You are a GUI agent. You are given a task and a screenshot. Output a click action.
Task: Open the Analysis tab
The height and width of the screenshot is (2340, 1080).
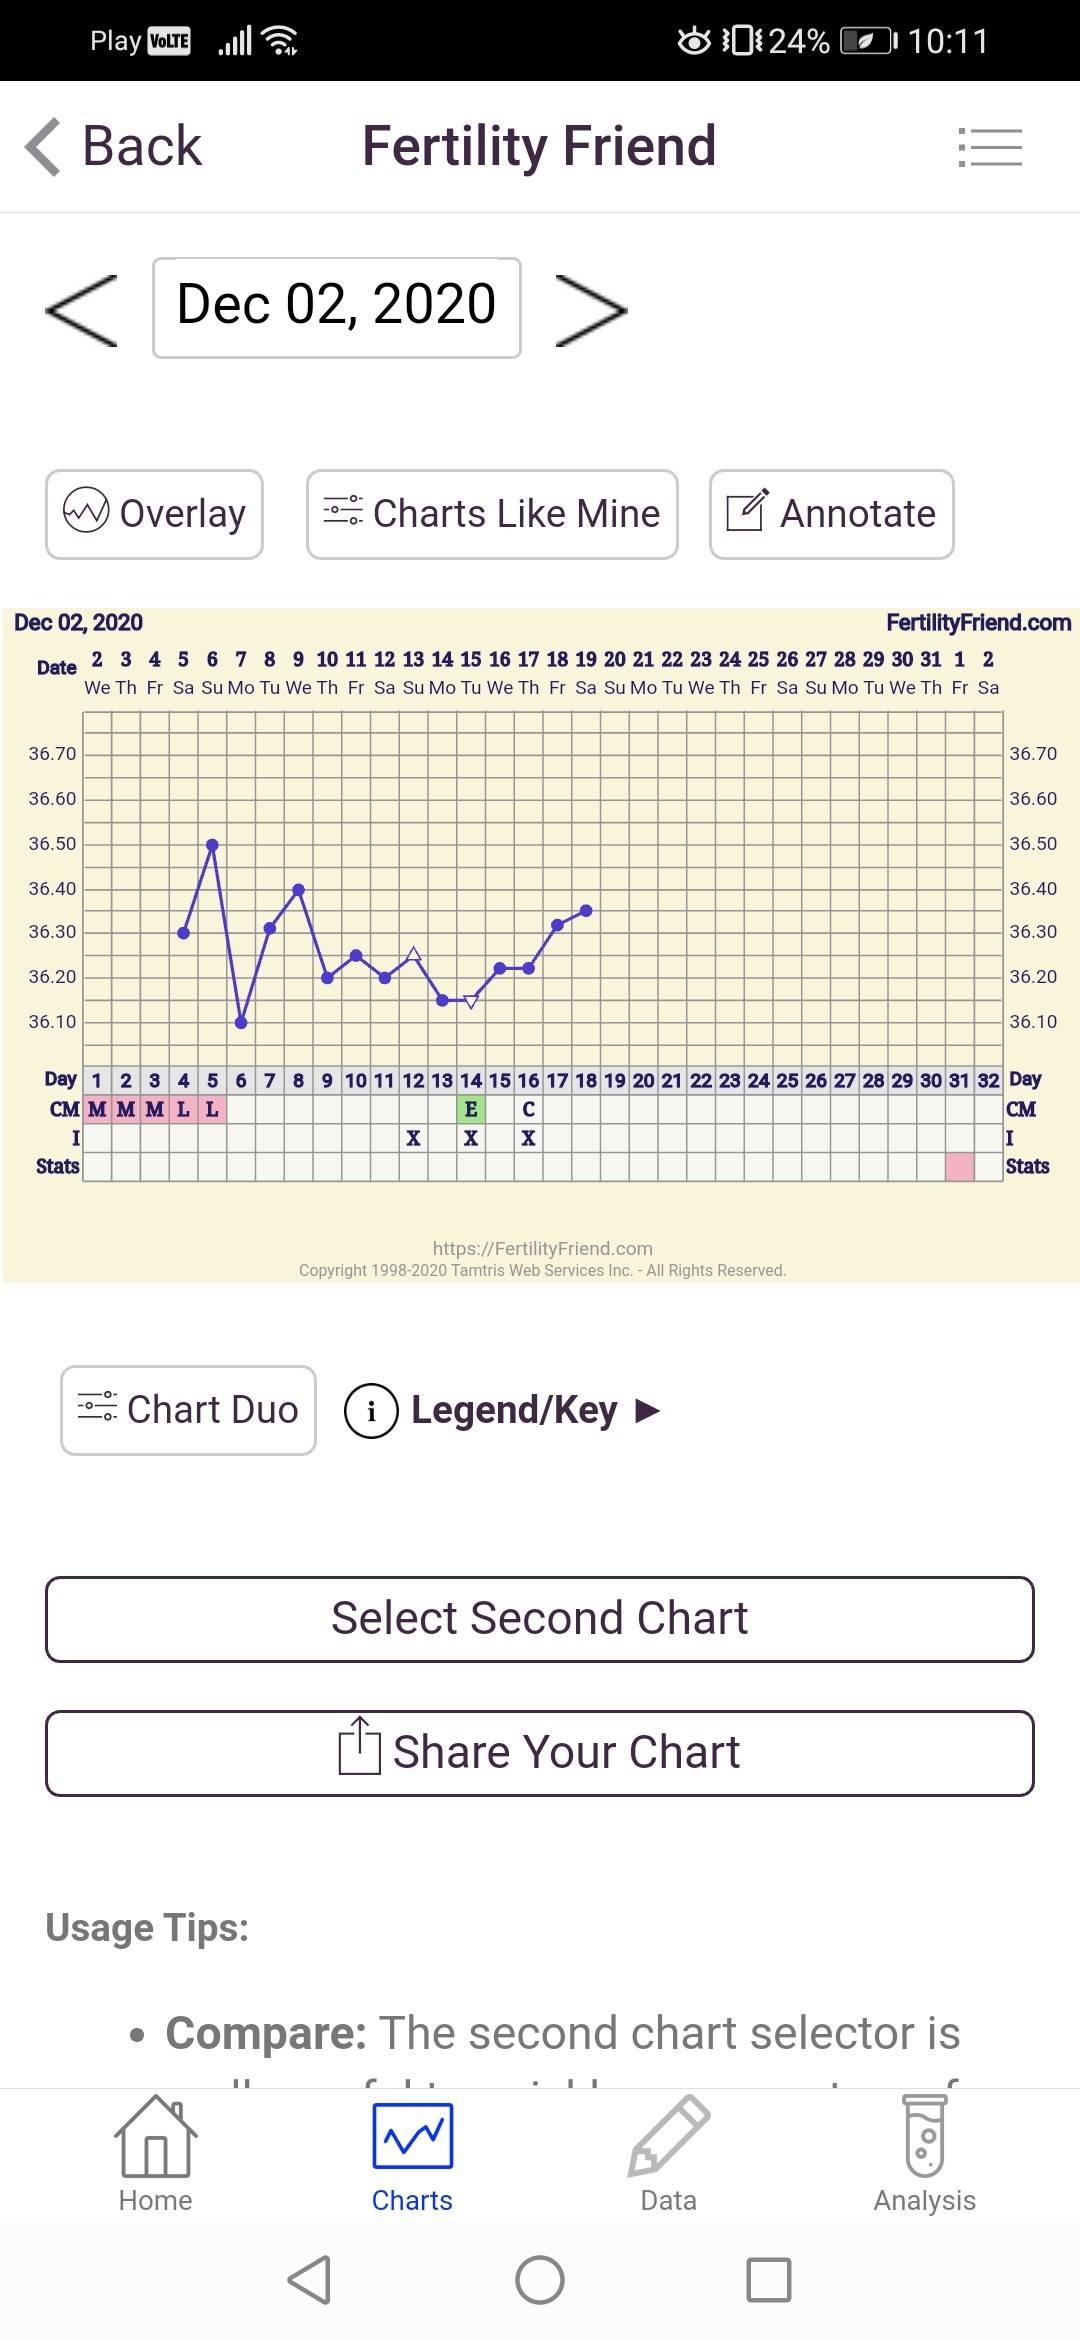tap(924, 2155)
